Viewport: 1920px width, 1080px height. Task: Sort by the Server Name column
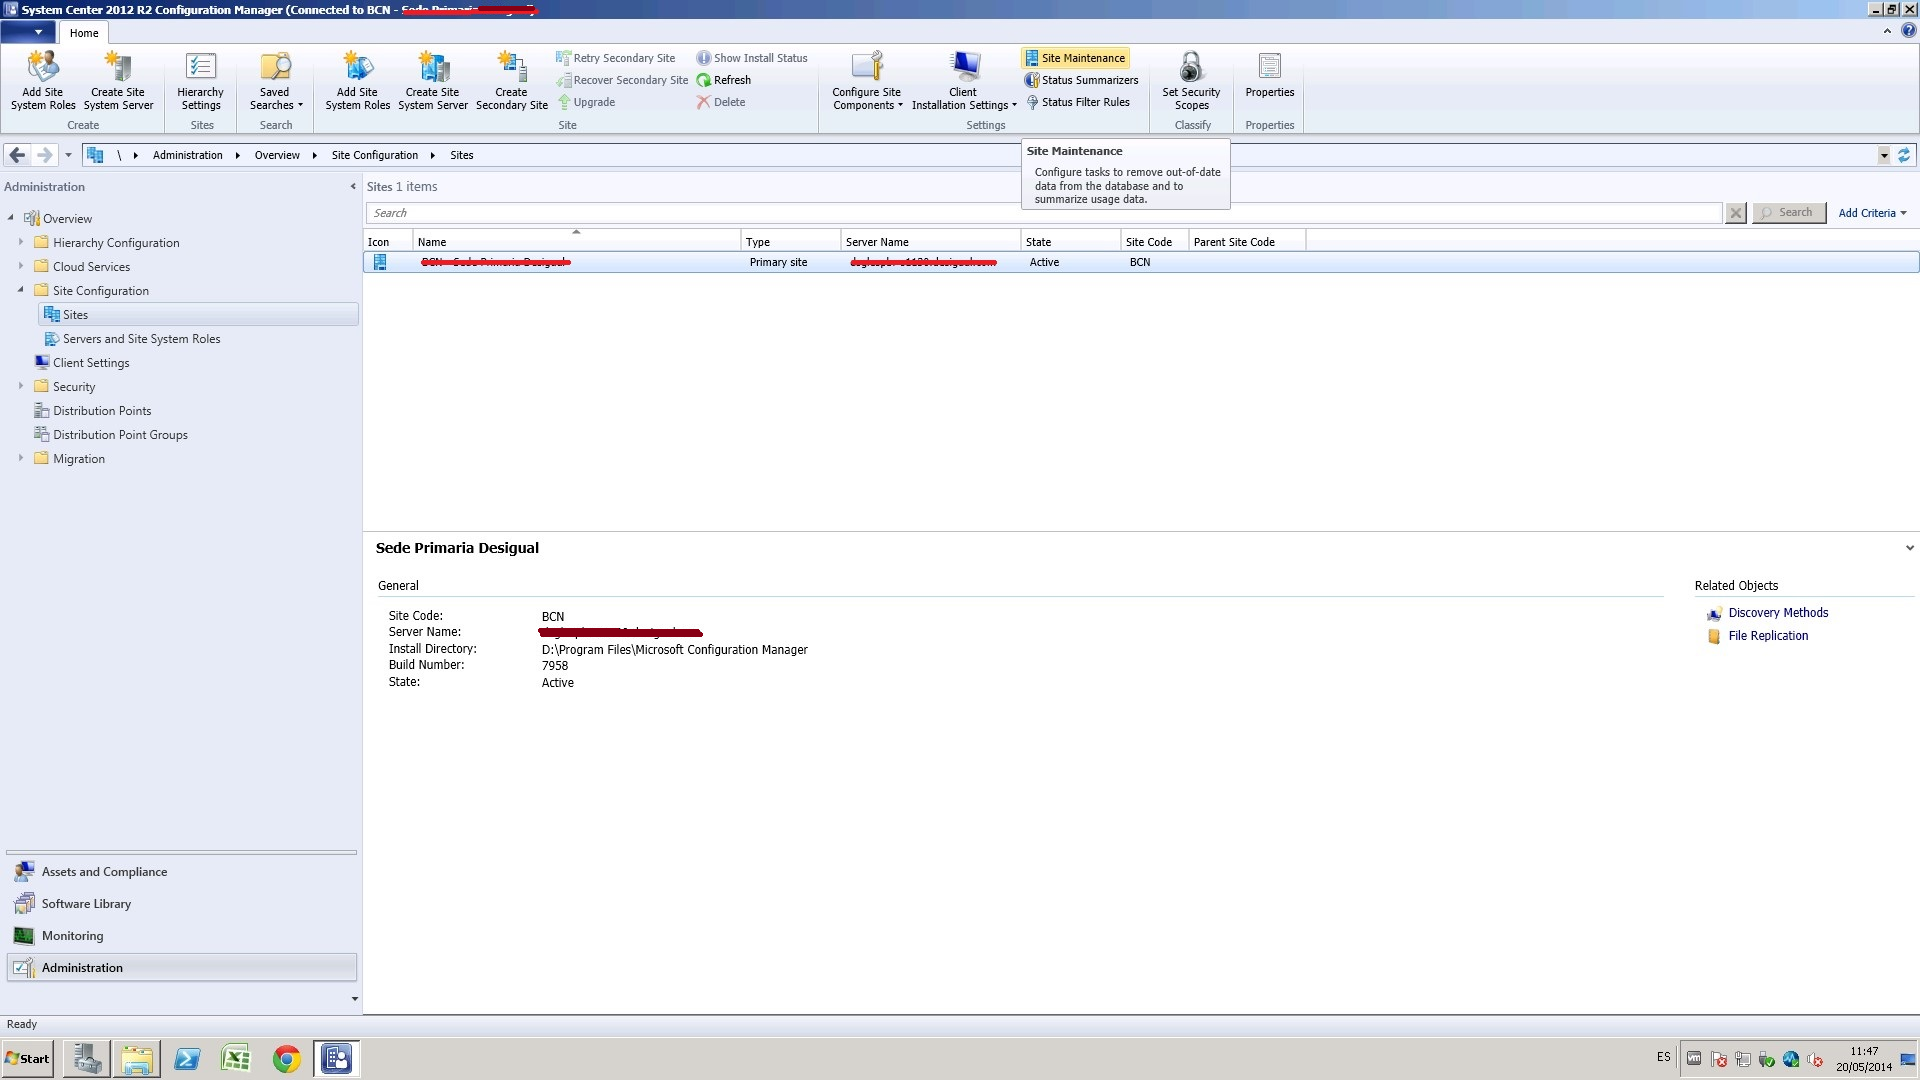pyautogui.click(x=877, y=241)
